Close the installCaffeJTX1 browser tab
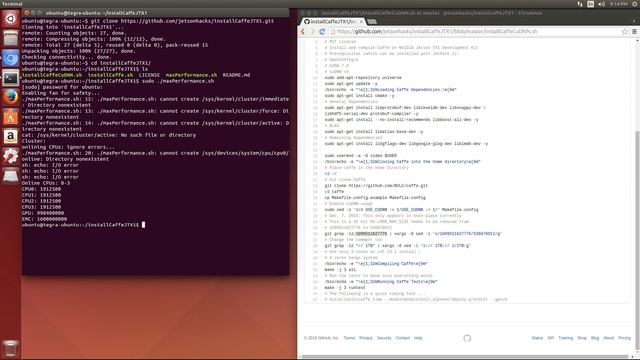The height and width of the screenshot is (360, 640). [361, 22]
